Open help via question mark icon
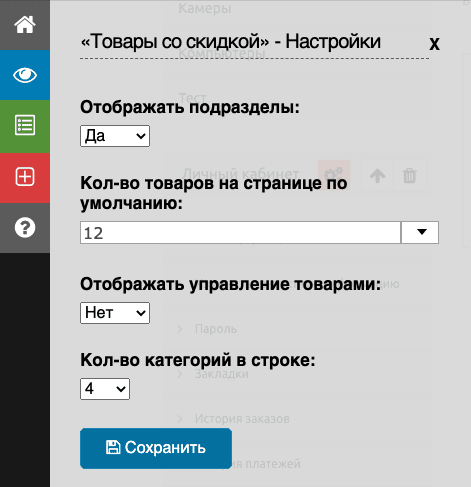The width and height of the screenshot is (471, 487). [25, 228]
